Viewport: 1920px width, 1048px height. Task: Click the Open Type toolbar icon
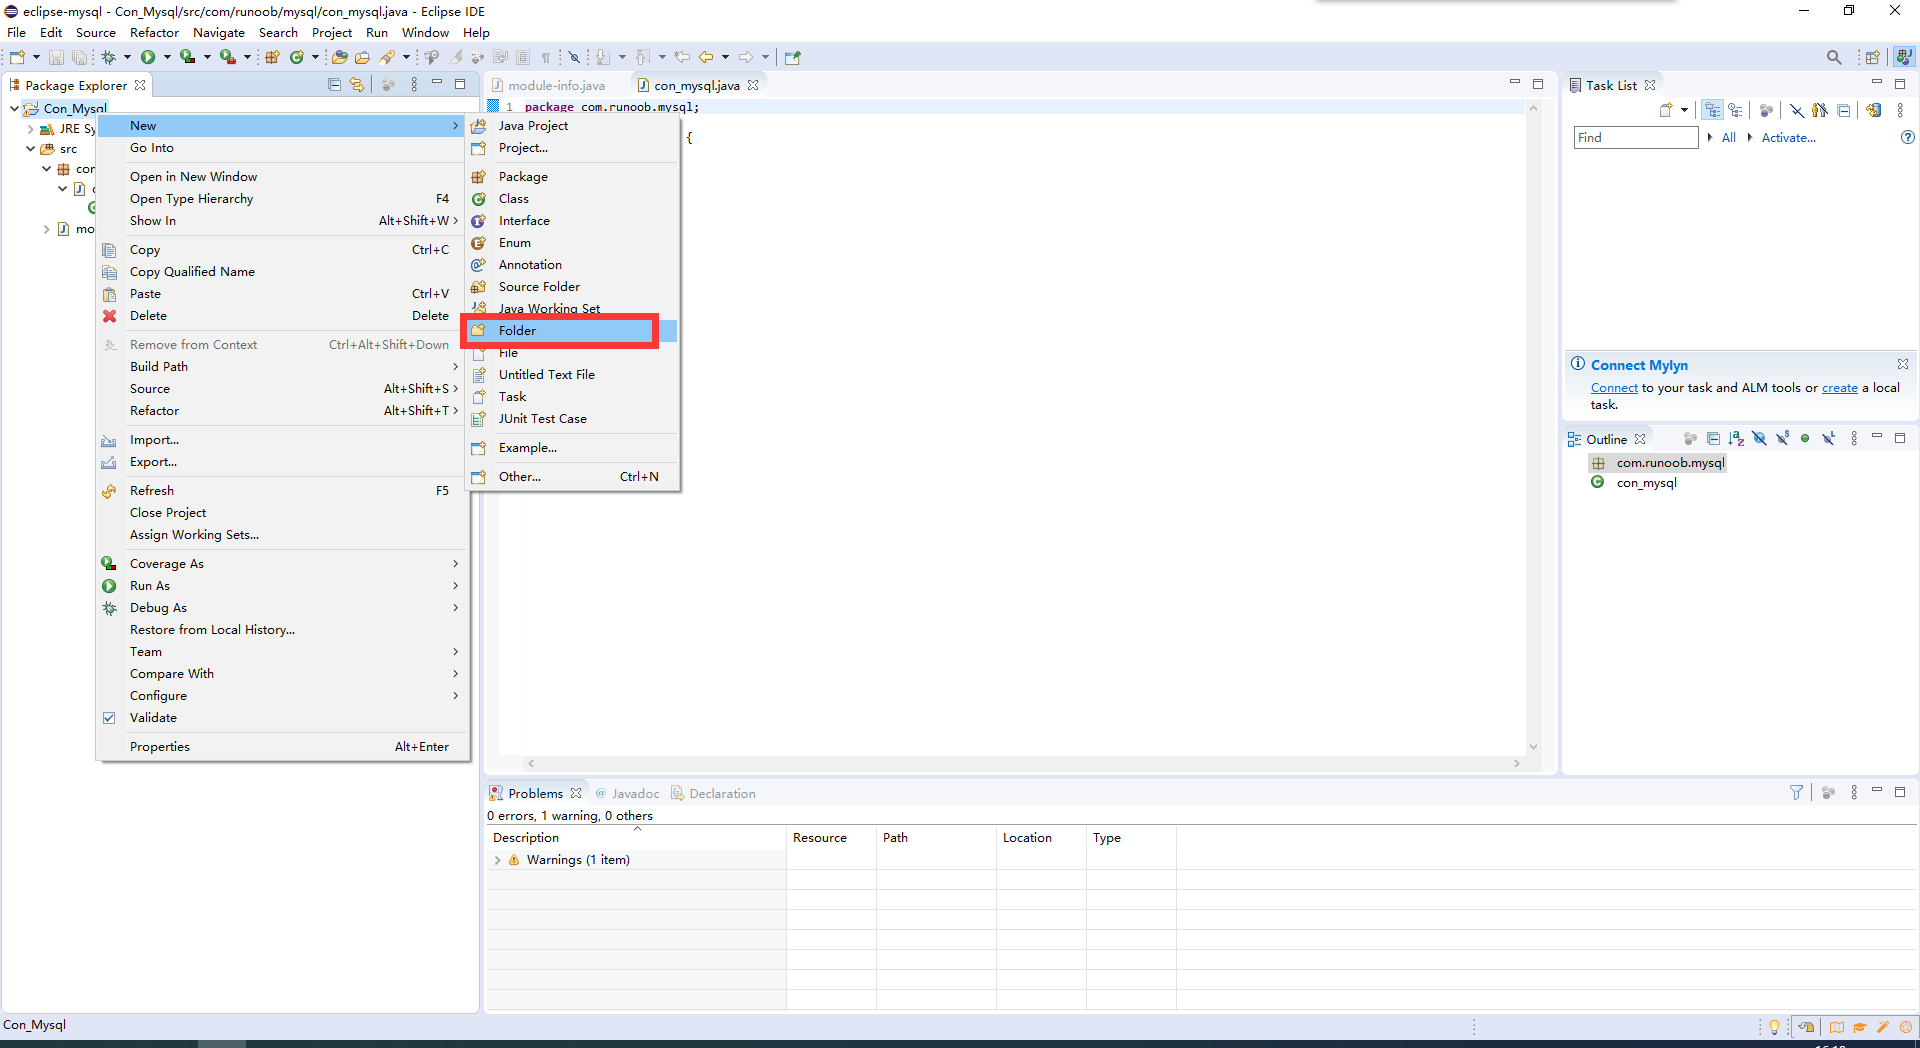coord(340,58)
